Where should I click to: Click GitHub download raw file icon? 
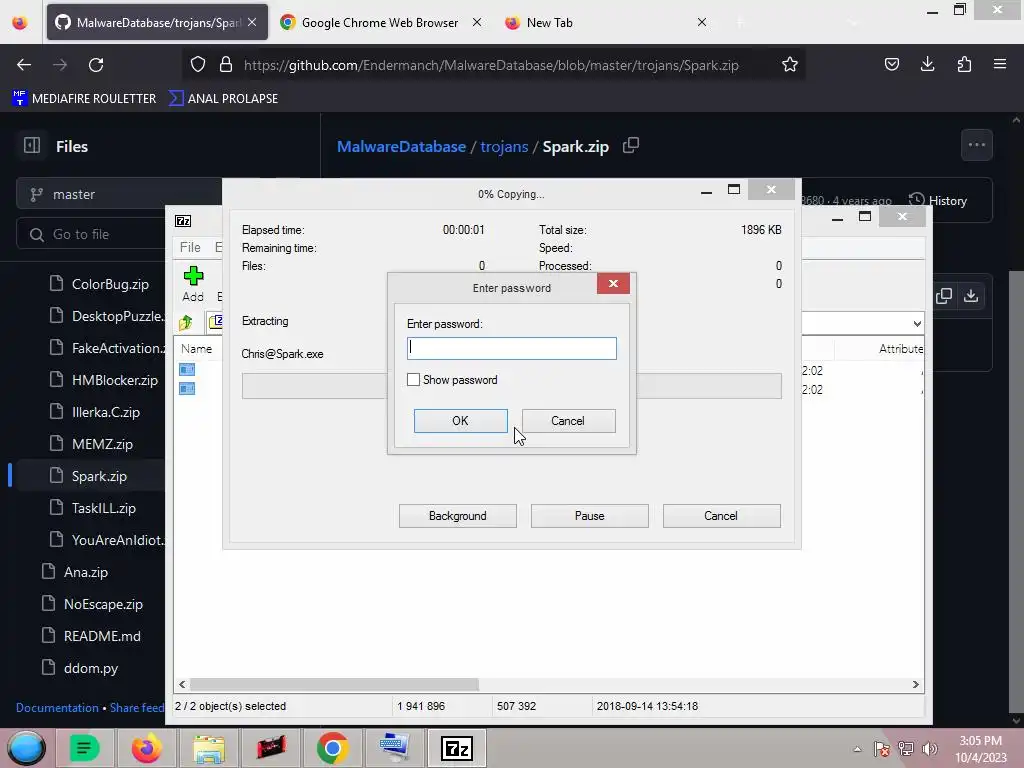(x=971, y=296)
